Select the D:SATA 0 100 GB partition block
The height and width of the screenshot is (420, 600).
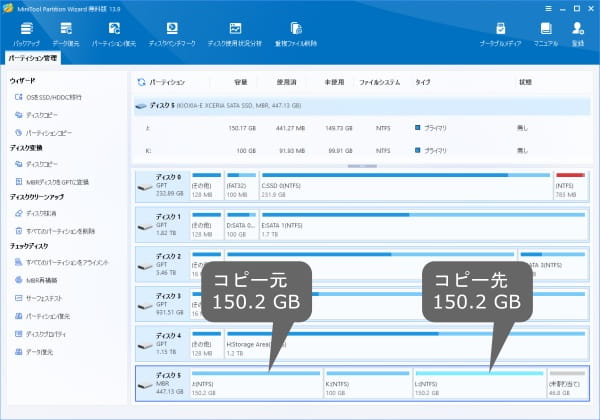[x=241, y=226]
